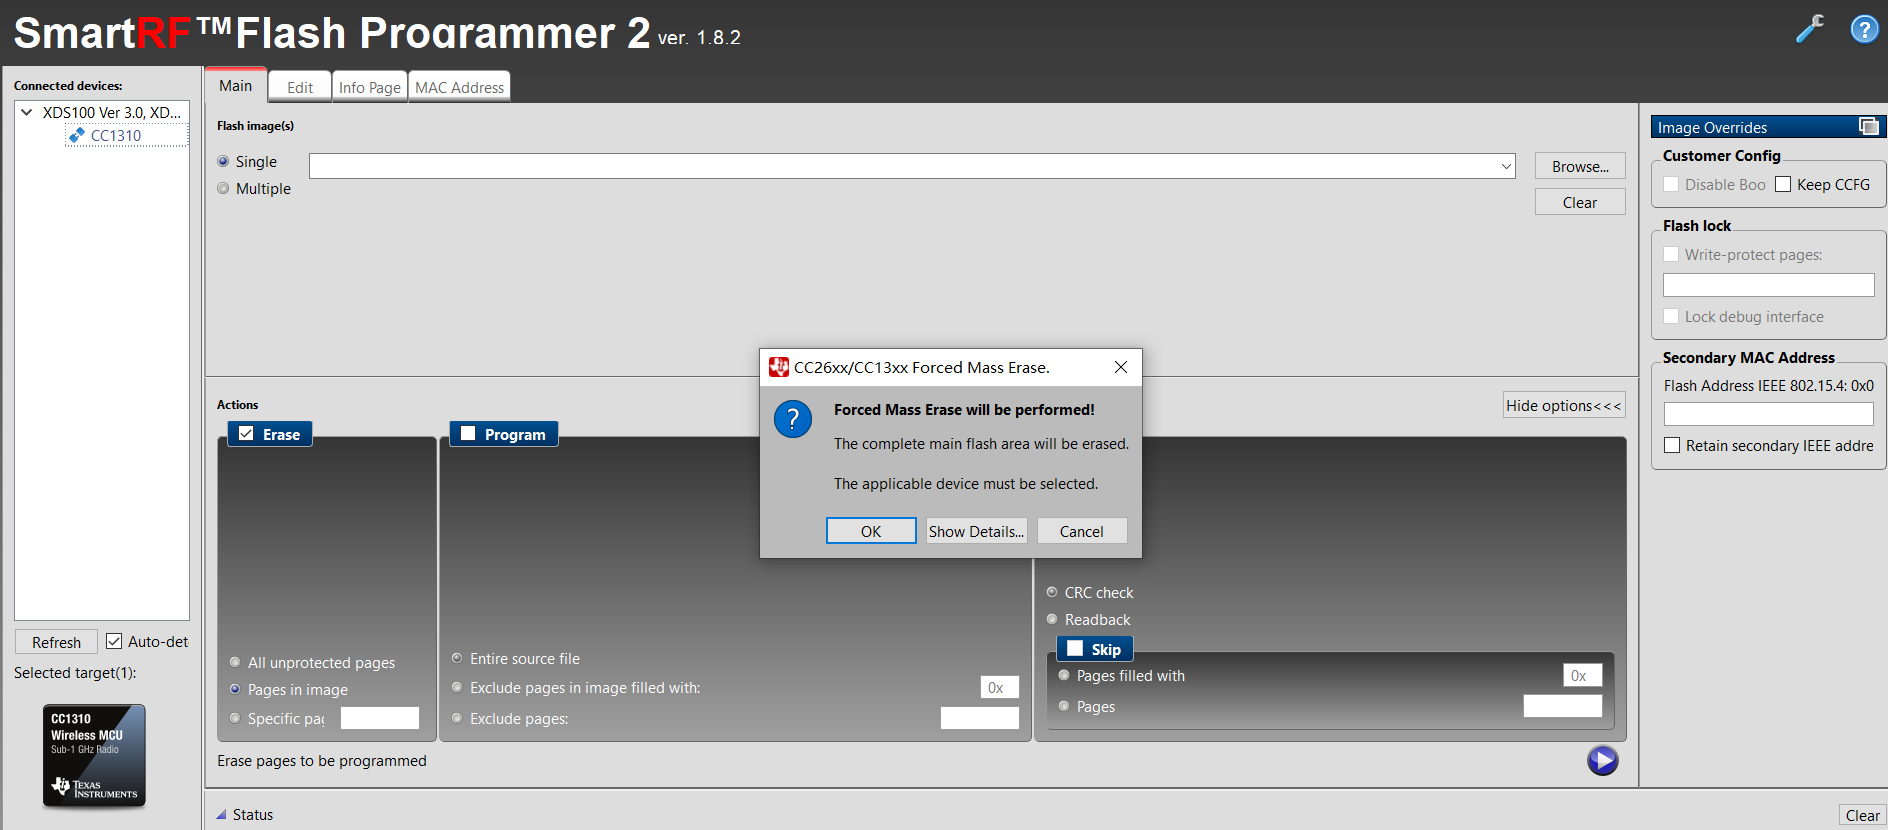Open the MAC Address tab
Image resolution: width=1888 pixels, height=830 pixels.
pos(460,87)
